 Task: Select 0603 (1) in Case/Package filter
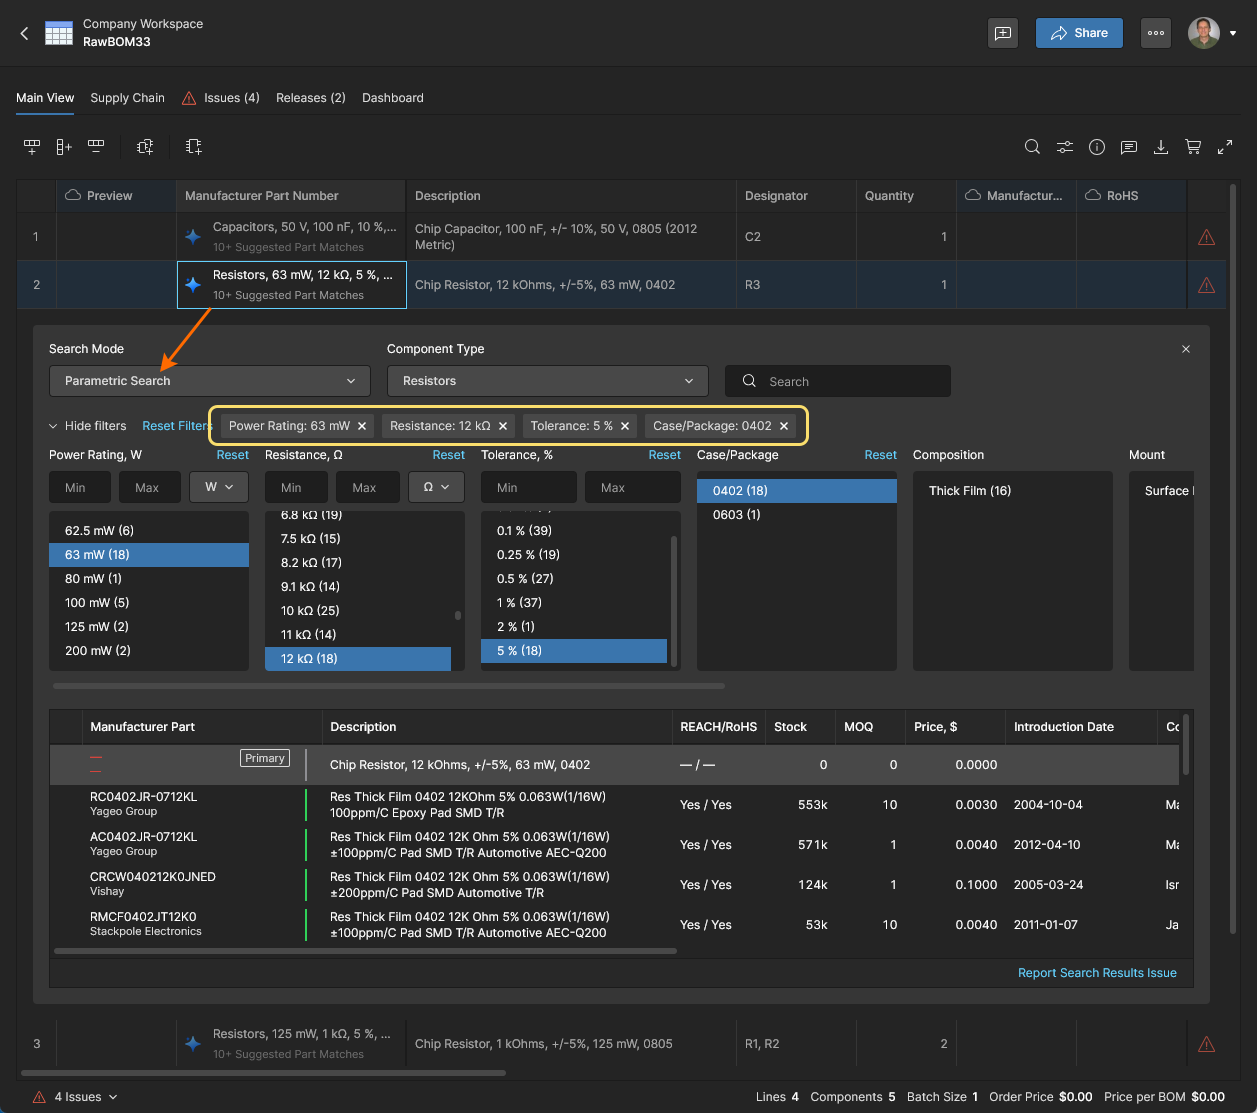tap(736, 515)
